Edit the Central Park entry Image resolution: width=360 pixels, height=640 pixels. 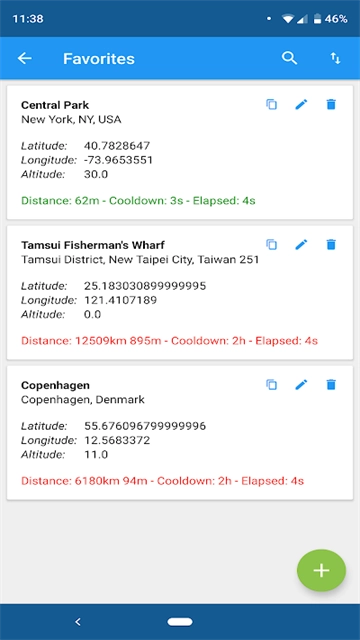pos(301,104)
